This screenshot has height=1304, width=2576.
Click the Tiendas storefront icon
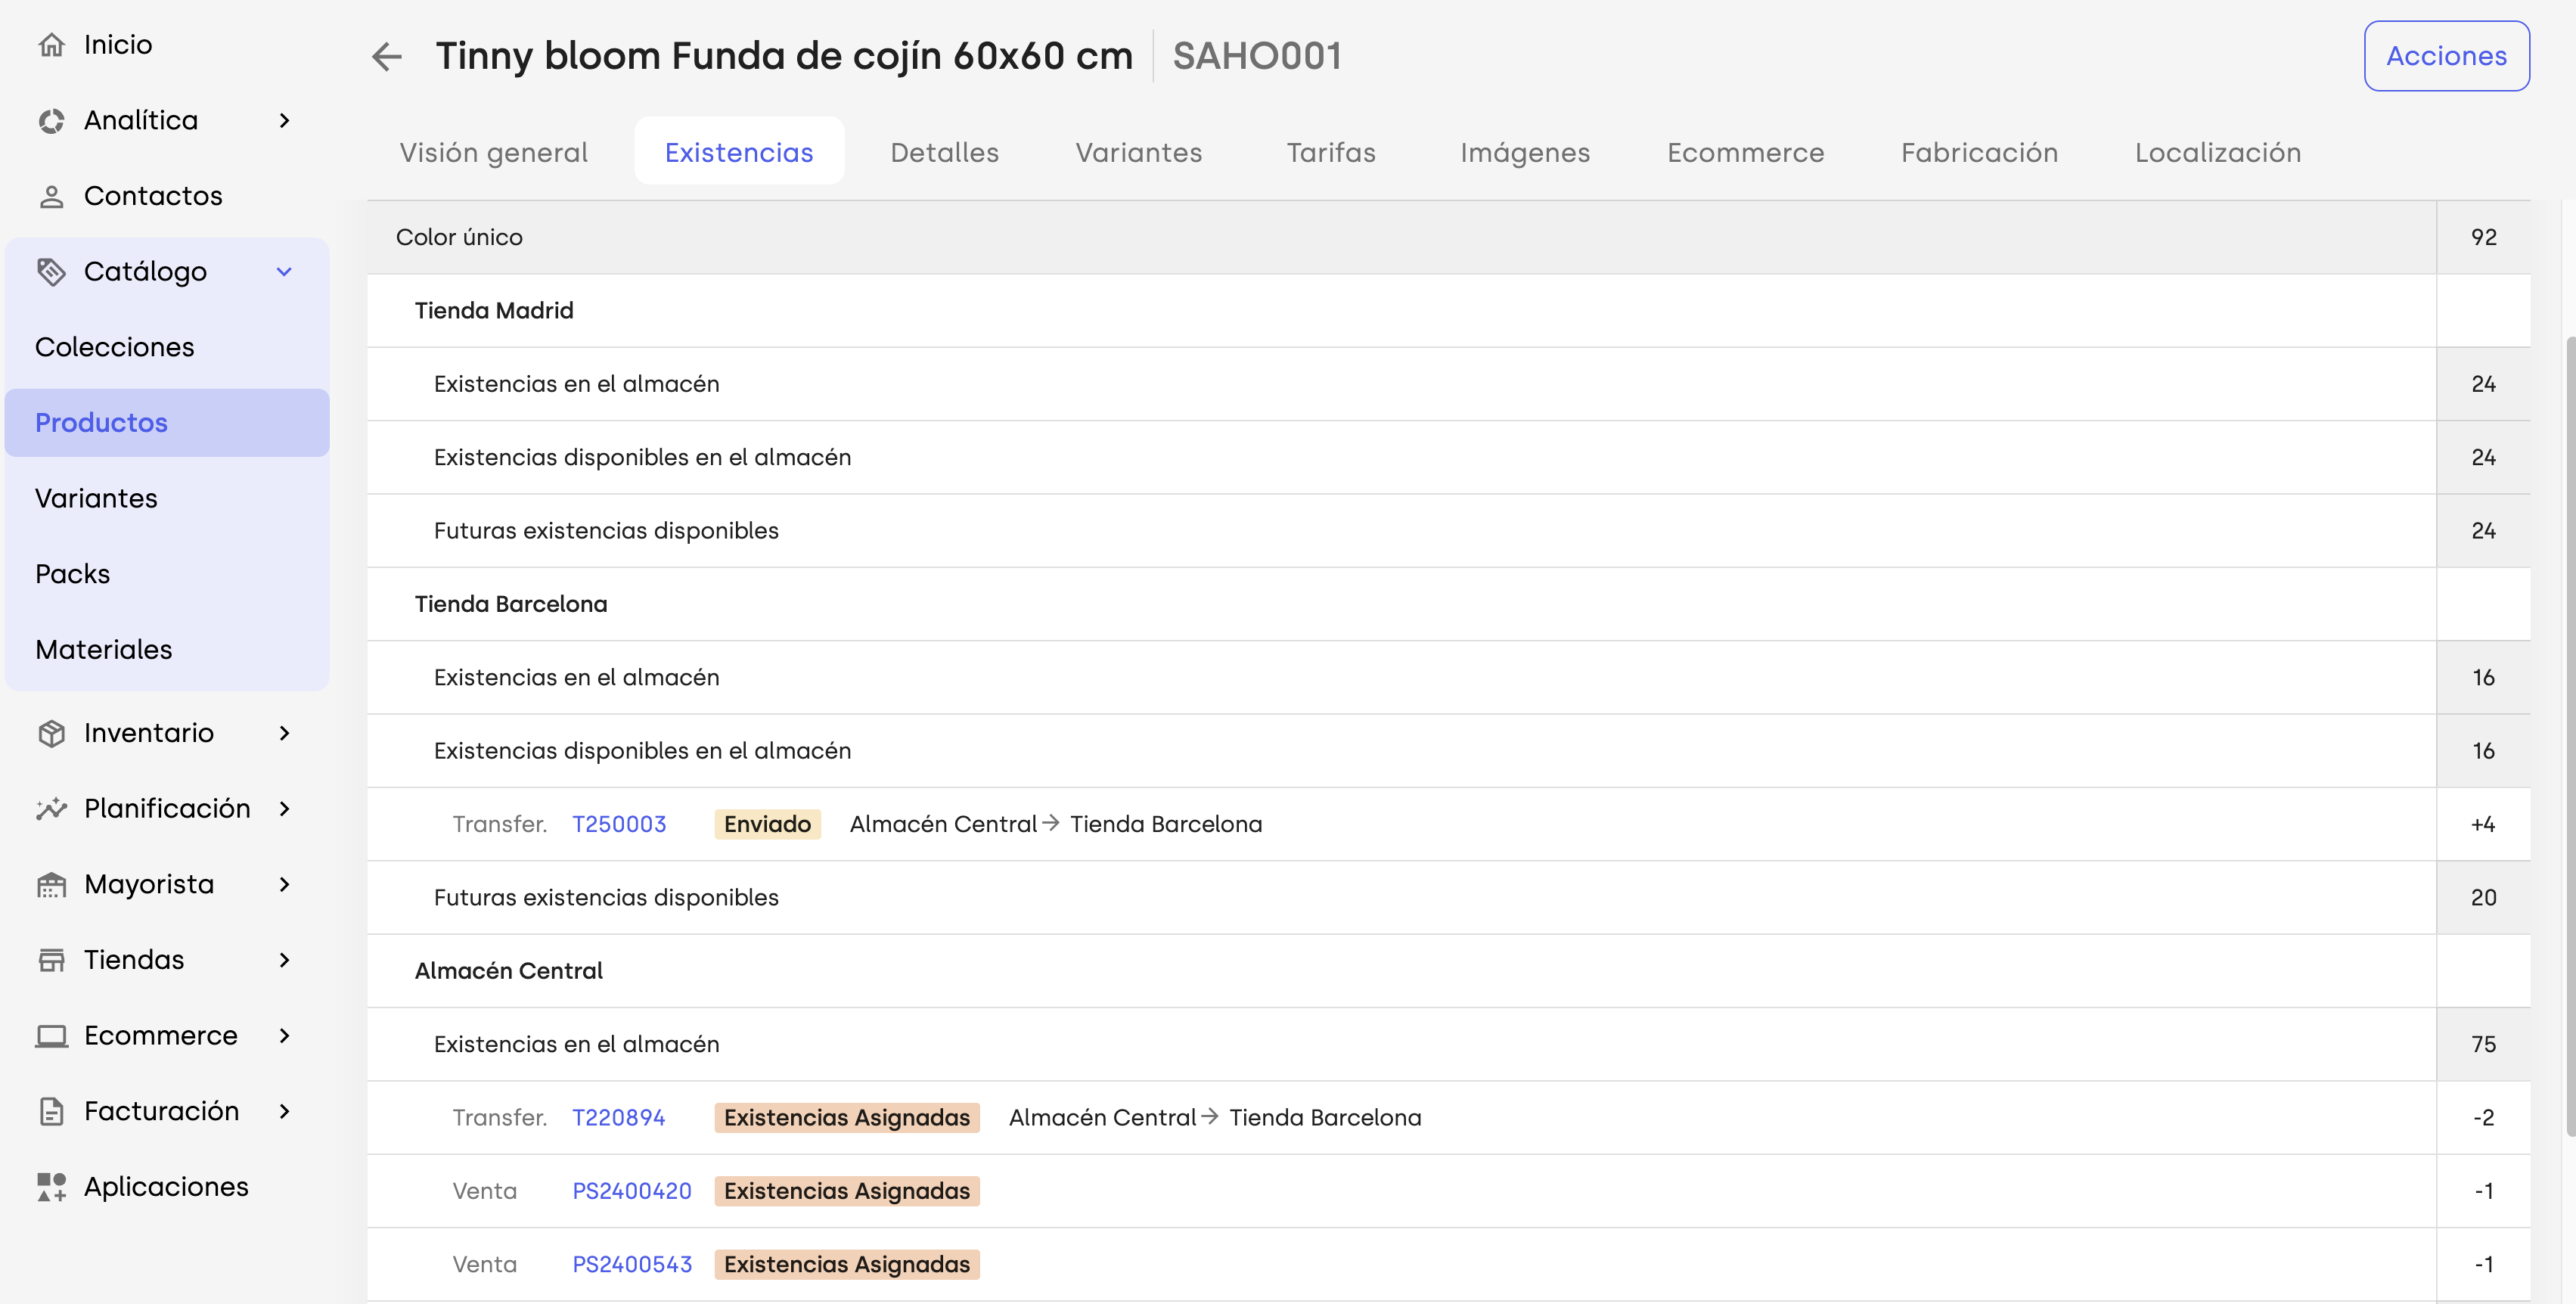pos(51,960)
